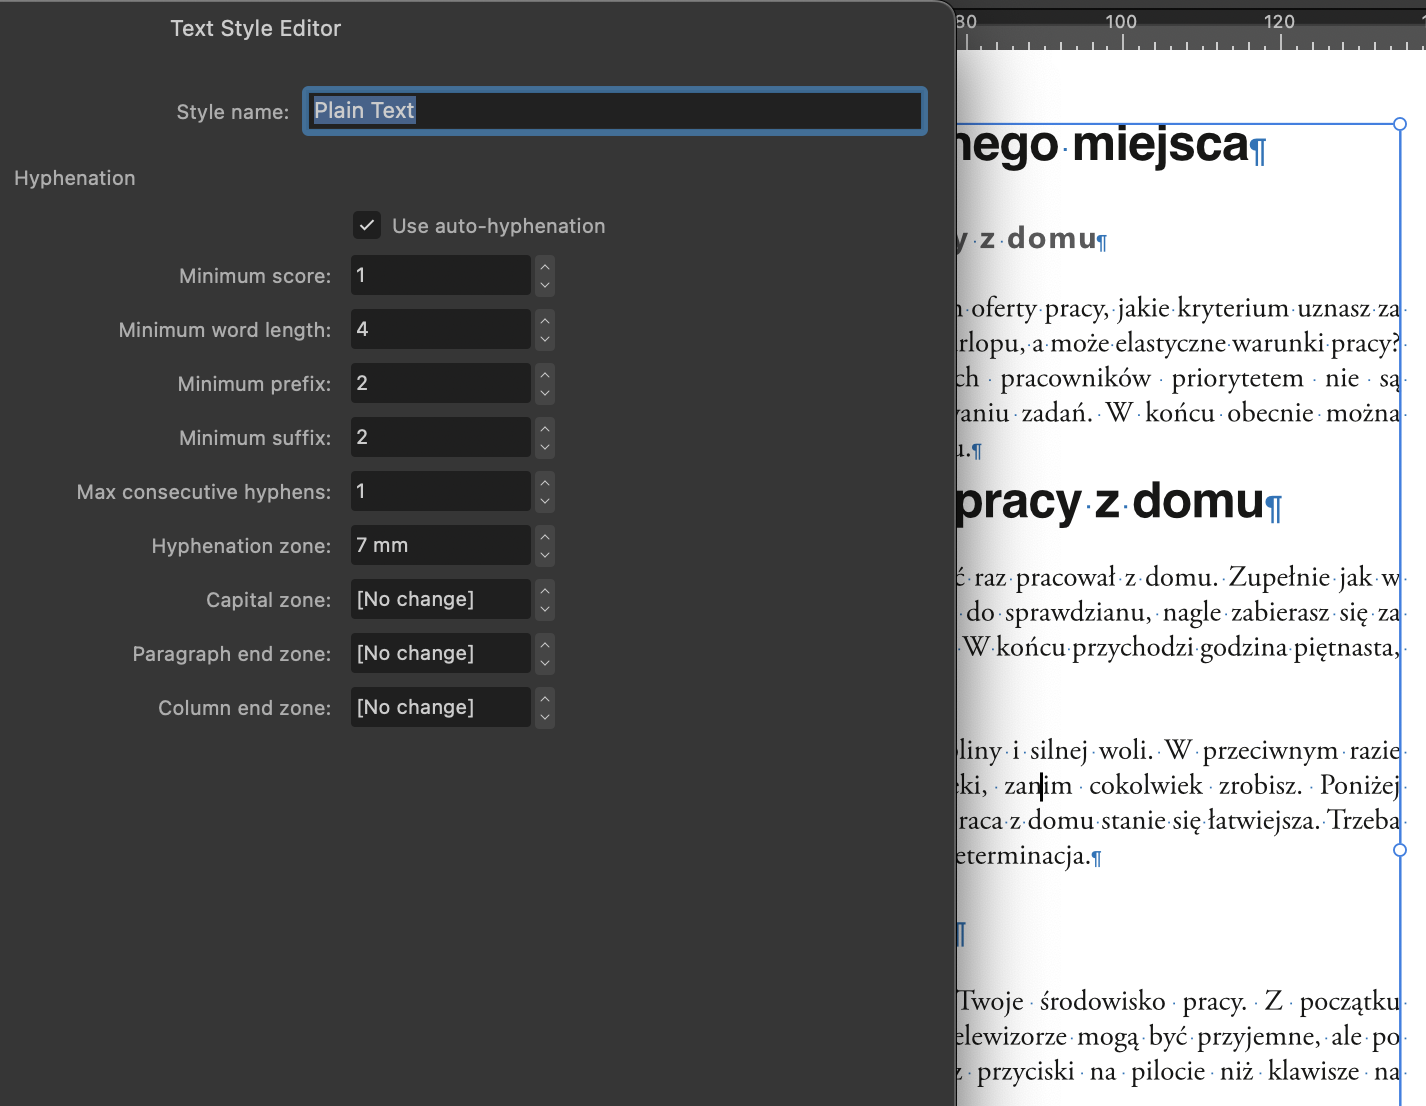Image resolution: width=1426 pixels, height=1106 pixels.
Task: Increase Minimum prefix value
Action: pos(545,373)
